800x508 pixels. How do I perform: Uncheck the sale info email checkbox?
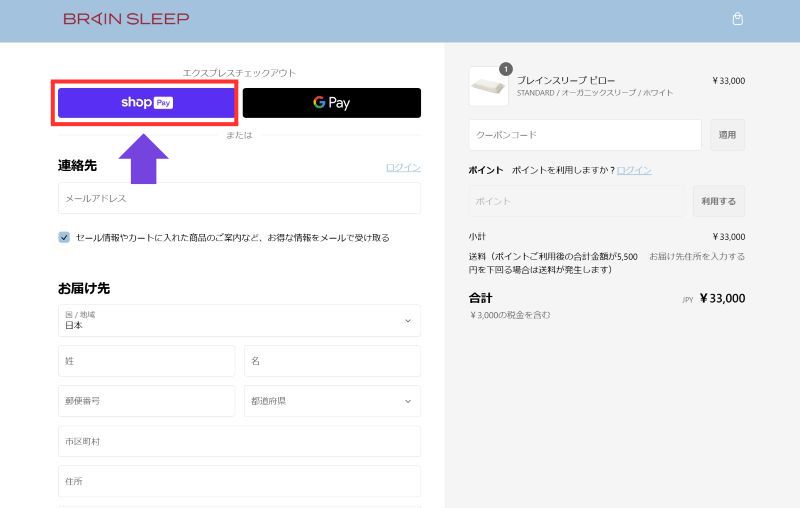coord(64,238)
